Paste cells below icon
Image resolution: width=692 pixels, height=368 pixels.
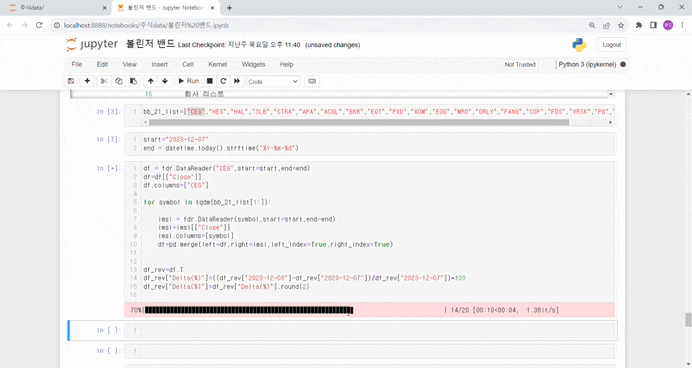133,81
